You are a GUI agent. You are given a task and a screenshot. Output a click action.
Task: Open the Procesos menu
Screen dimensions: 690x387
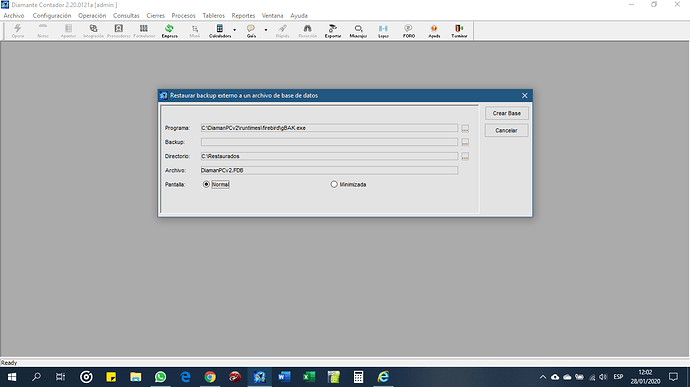coord(184,15)
